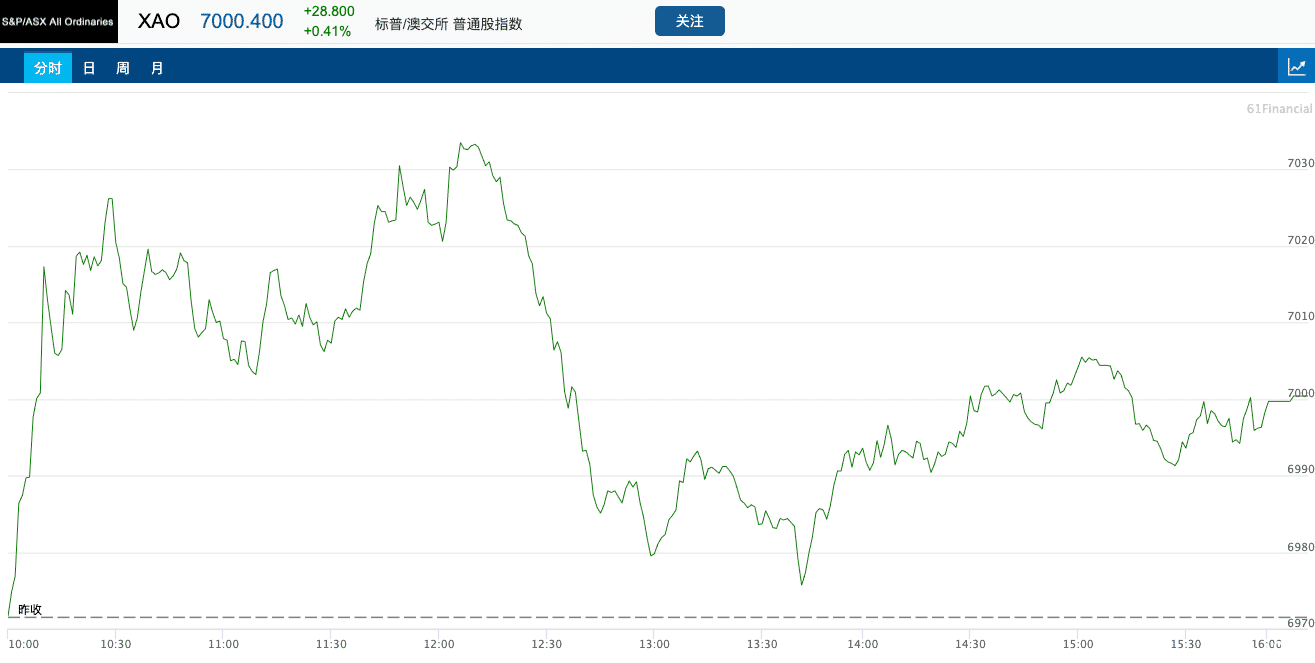The image size is (1315, 663).
Task: Click the 13:00 time axis label
Action: (654, 645)
